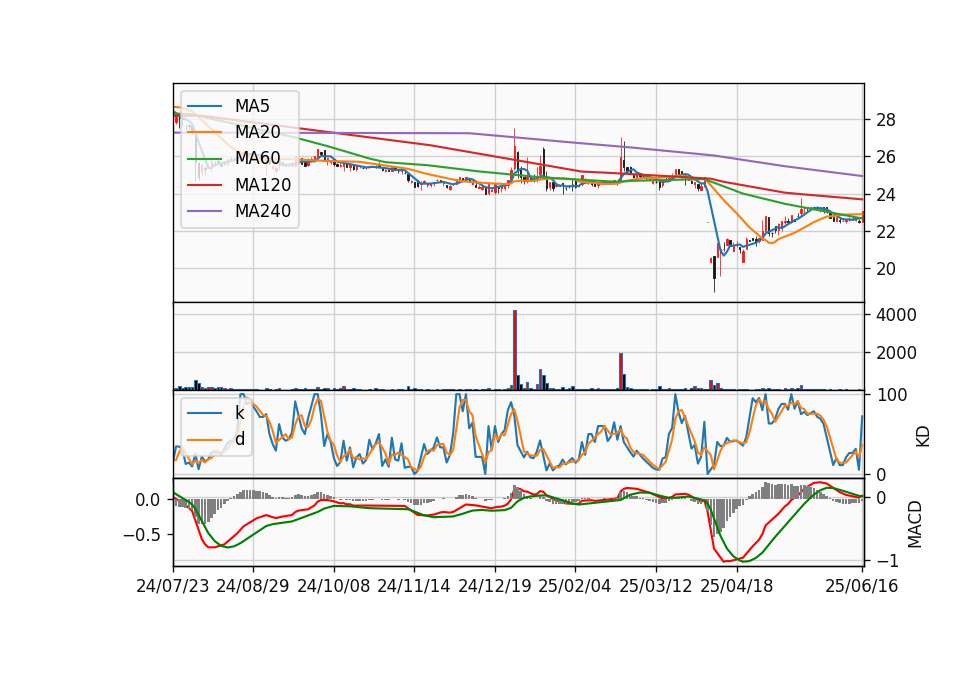Click the MACD right axis label −1
Viewport: 960px width, 690px height.
888,561
